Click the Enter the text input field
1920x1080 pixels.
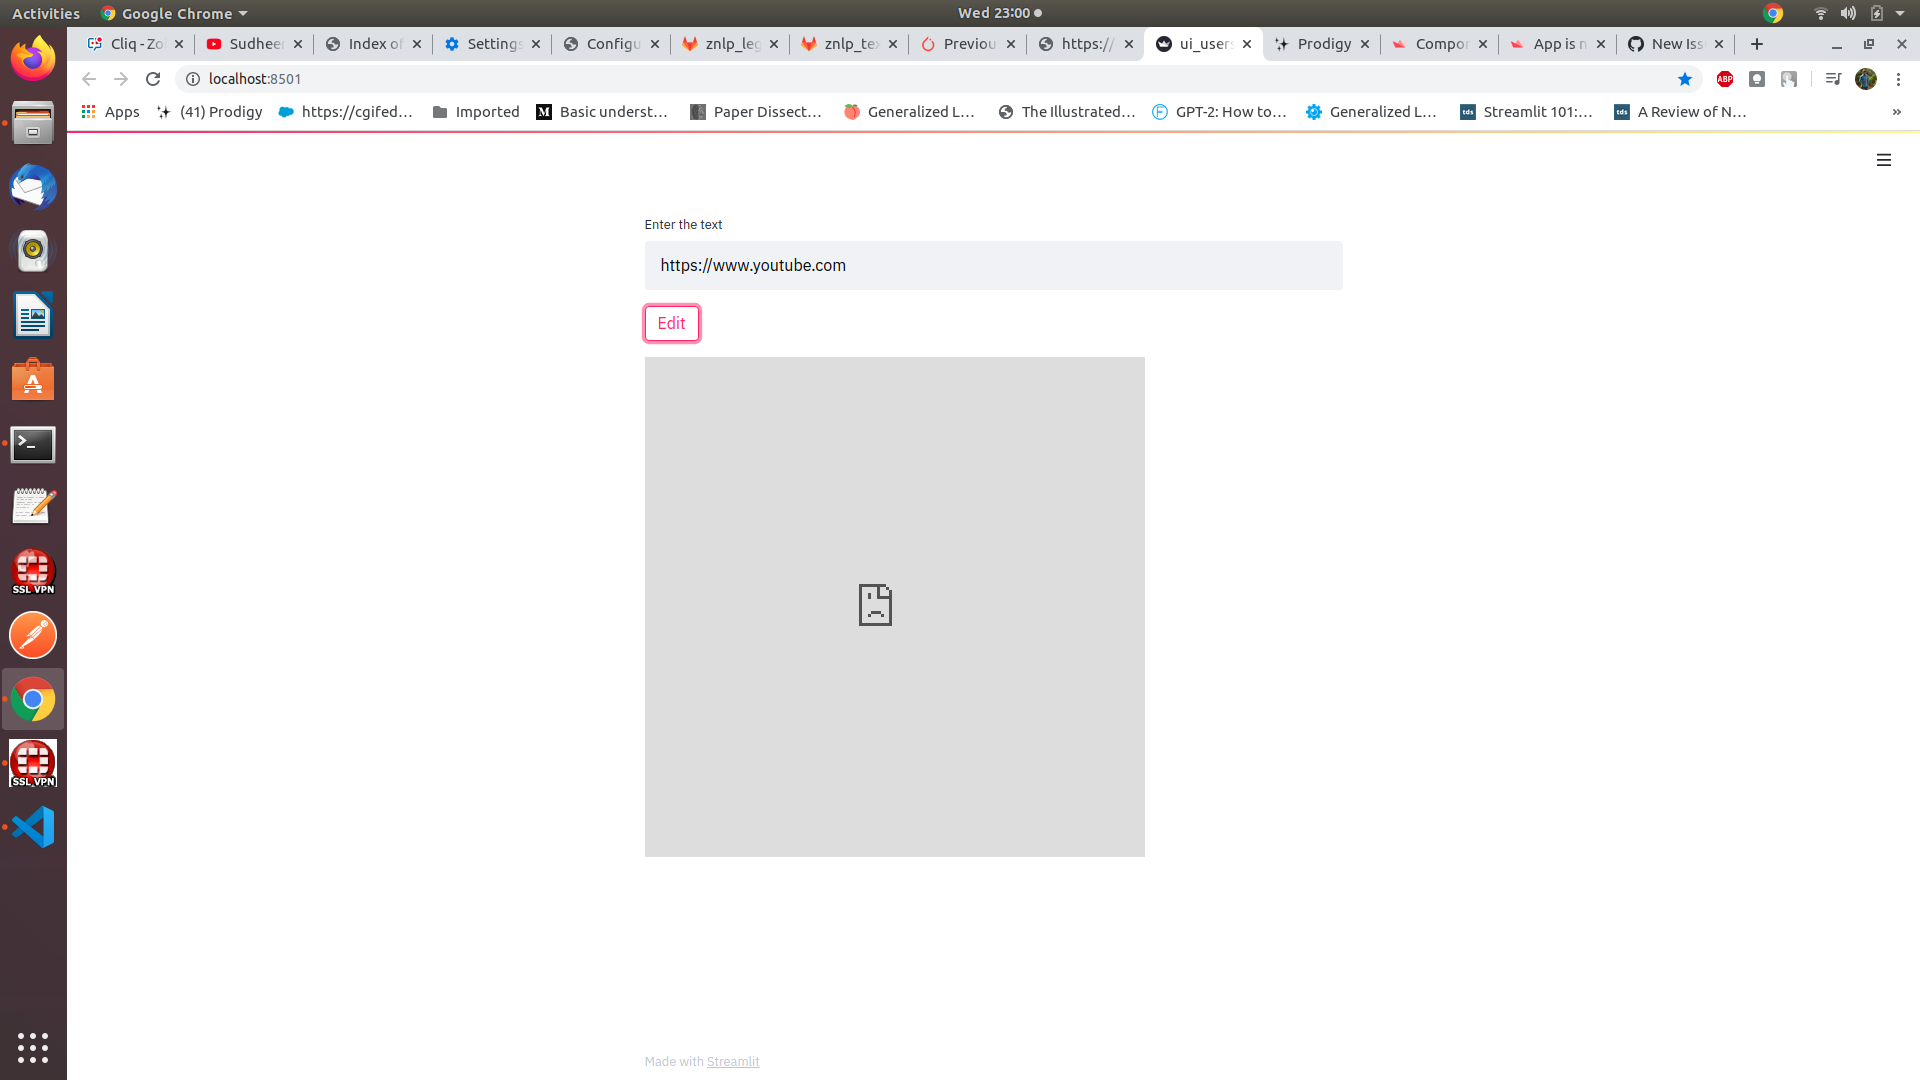tap(992, 265)
